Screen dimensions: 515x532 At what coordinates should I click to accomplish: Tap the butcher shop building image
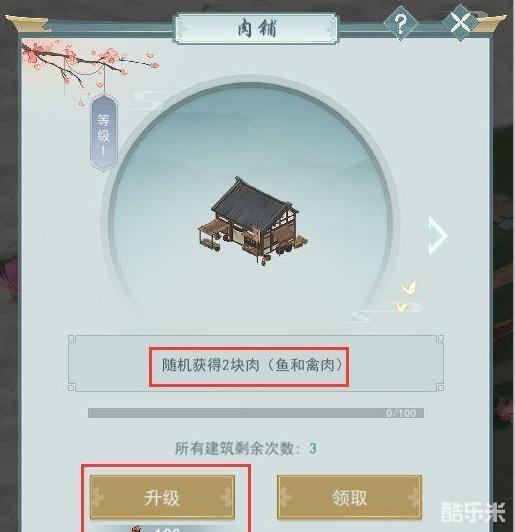tap(252, 220)
